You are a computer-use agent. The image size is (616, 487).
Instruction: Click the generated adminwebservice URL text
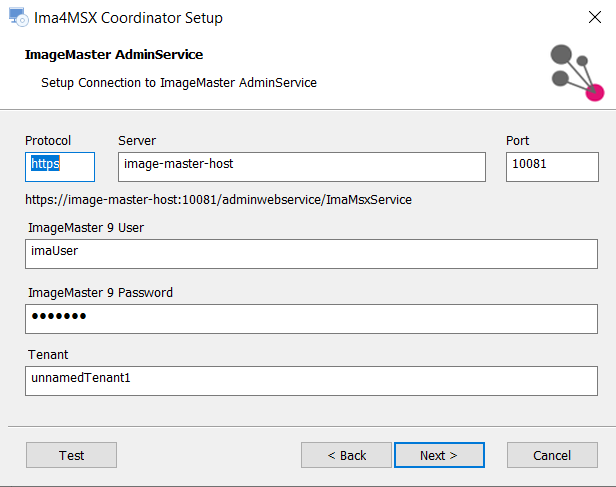coord(218,200)
